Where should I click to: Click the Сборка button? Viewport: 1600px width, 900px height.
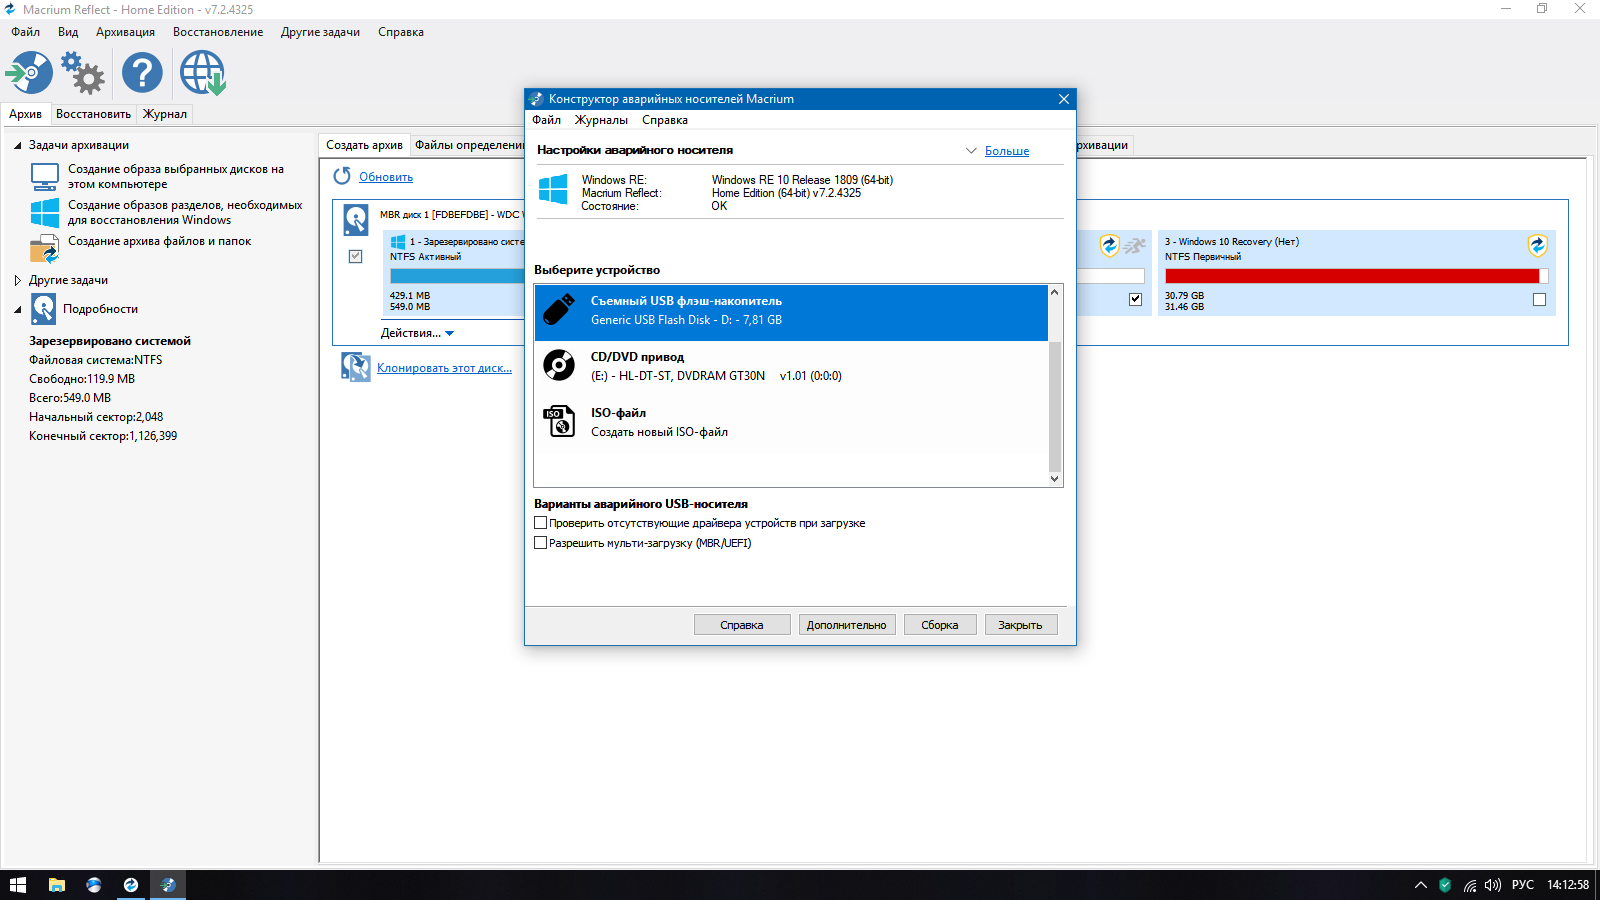(x=940, y=625)
